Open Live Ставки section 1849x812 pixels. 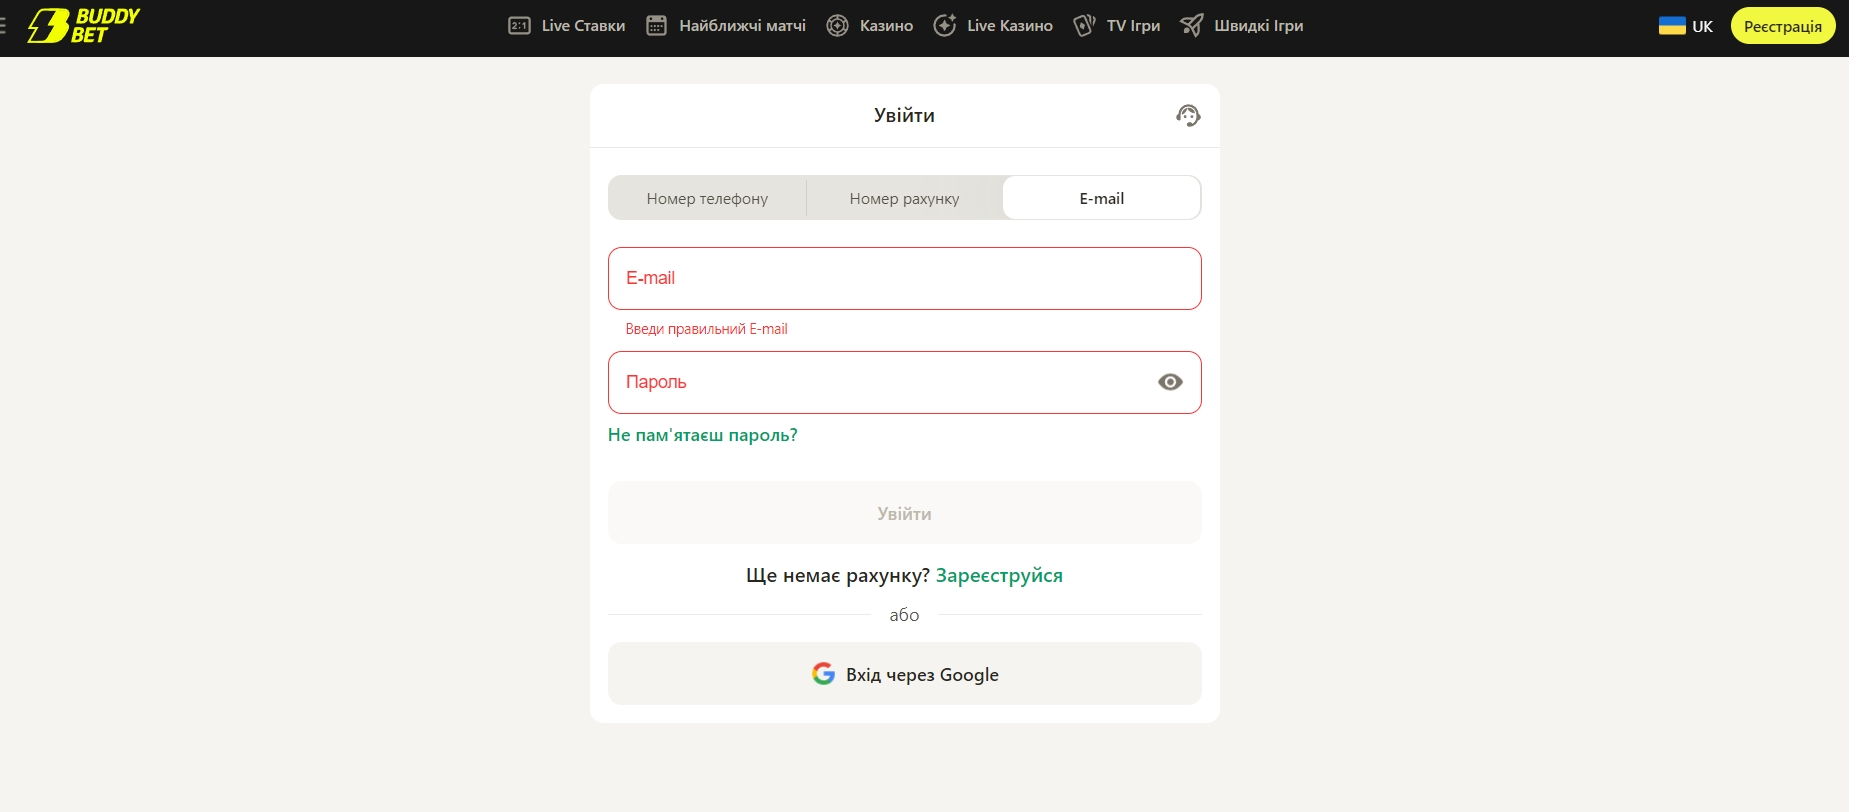click(x=567, y=26)
